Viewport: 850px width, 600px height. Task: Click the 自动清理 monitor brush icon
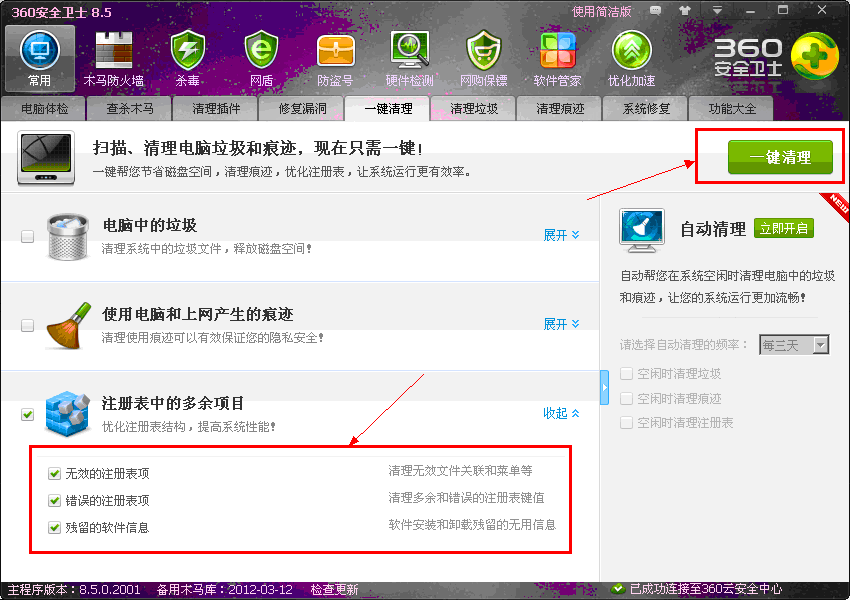coord(642,230)
